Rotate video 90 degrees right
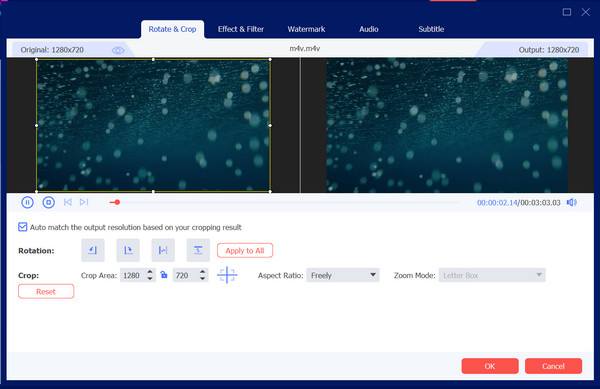 128,250
